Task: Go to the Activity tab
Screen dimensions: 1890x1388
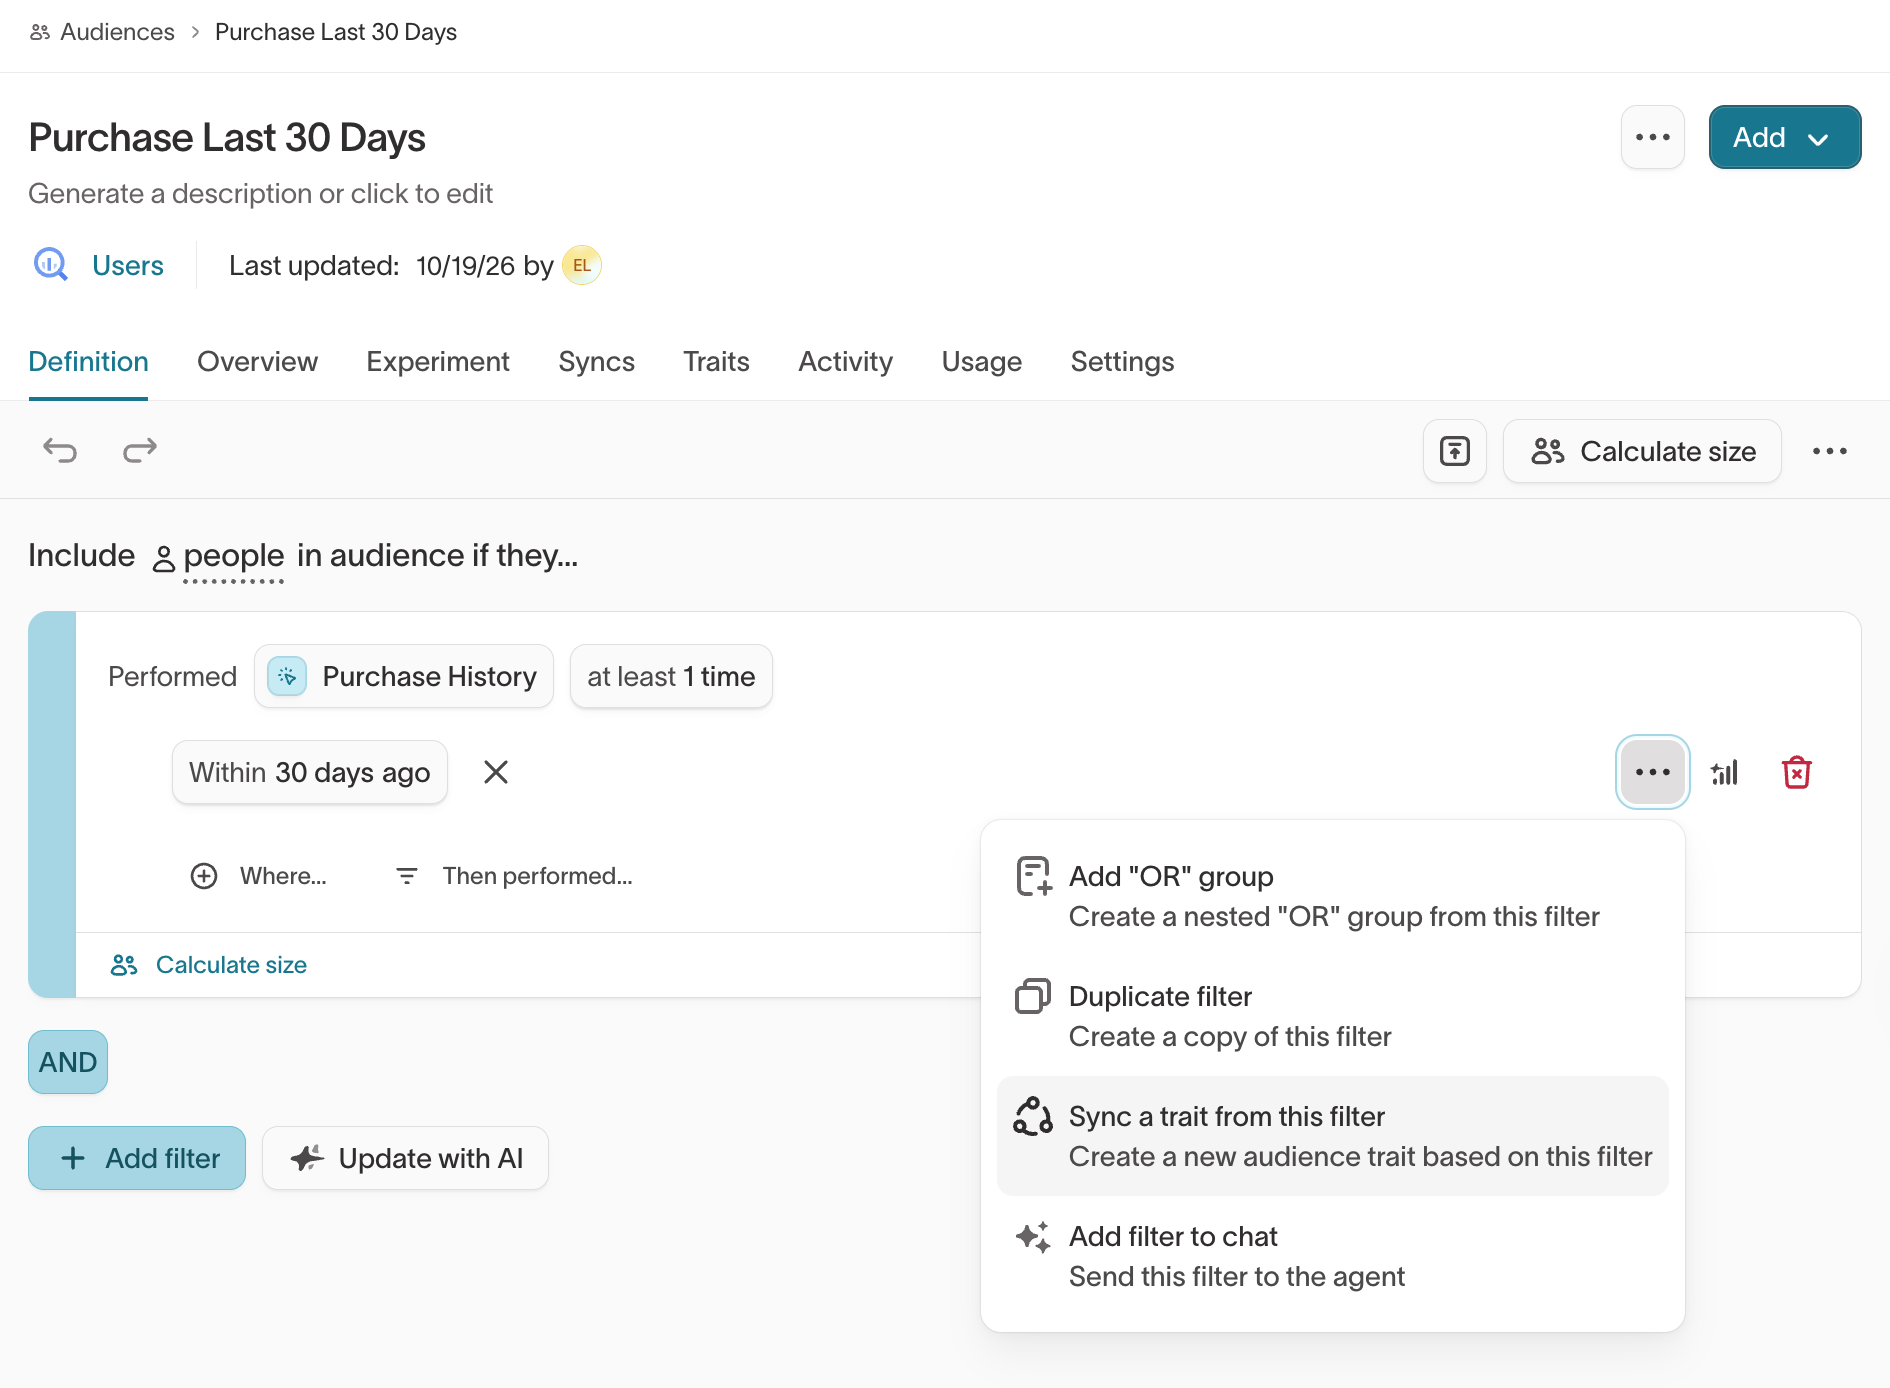Action: 846,361
